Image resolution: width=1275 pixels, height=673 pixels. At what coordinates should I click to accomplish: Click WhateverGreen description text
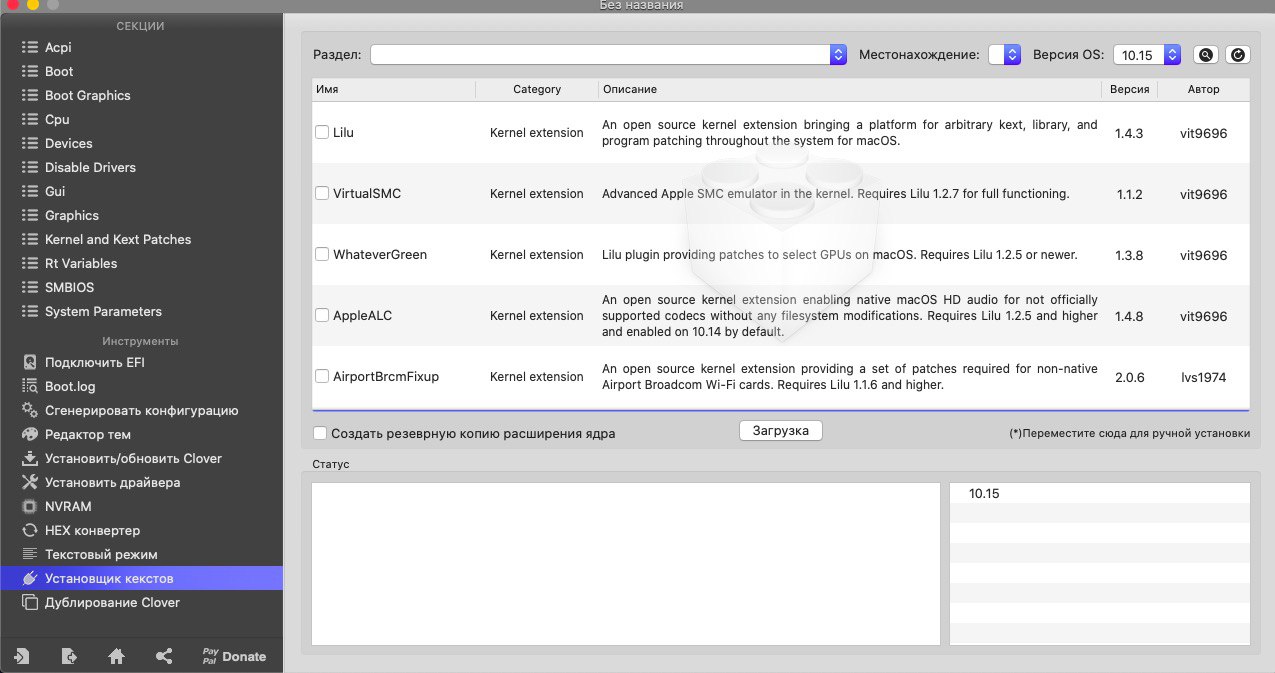(840, 255)
